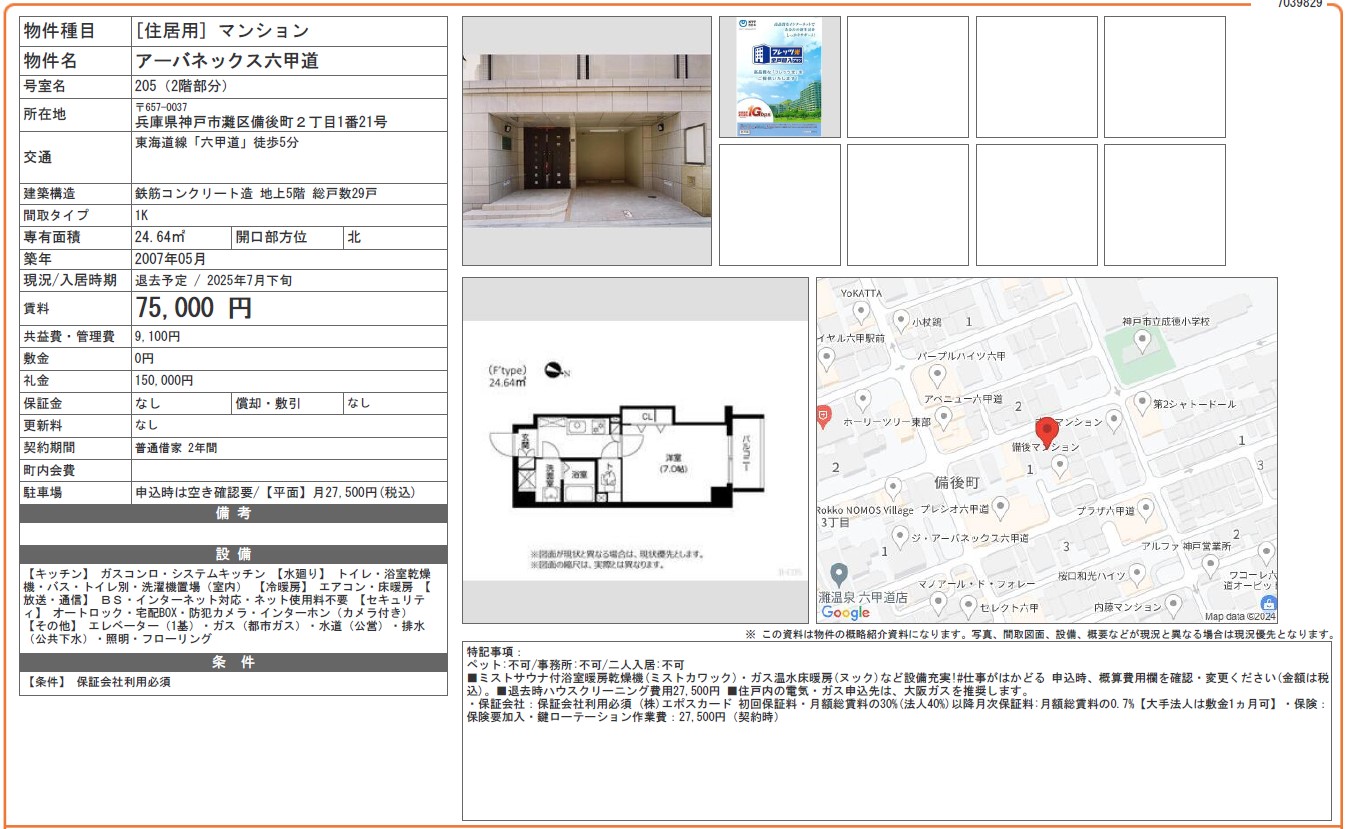Image resolution: width=1345 pixels, height=829 pixels.
Task: Click the structure 鉄筋コンクリート造 地上5階 総戸数29戸
Action: (256, 193)
